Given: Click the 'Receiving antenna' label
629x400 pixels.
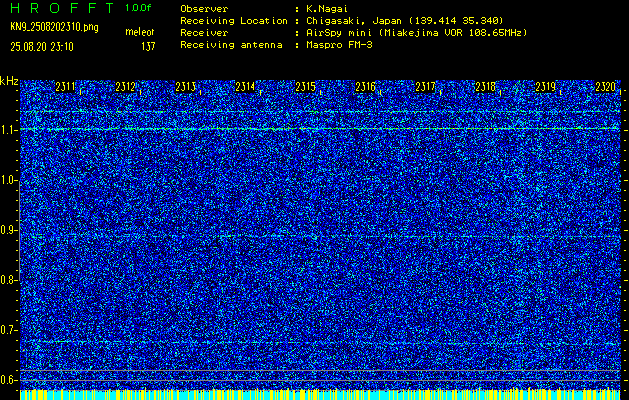Looking at the screenshot, I should (231, 45).
